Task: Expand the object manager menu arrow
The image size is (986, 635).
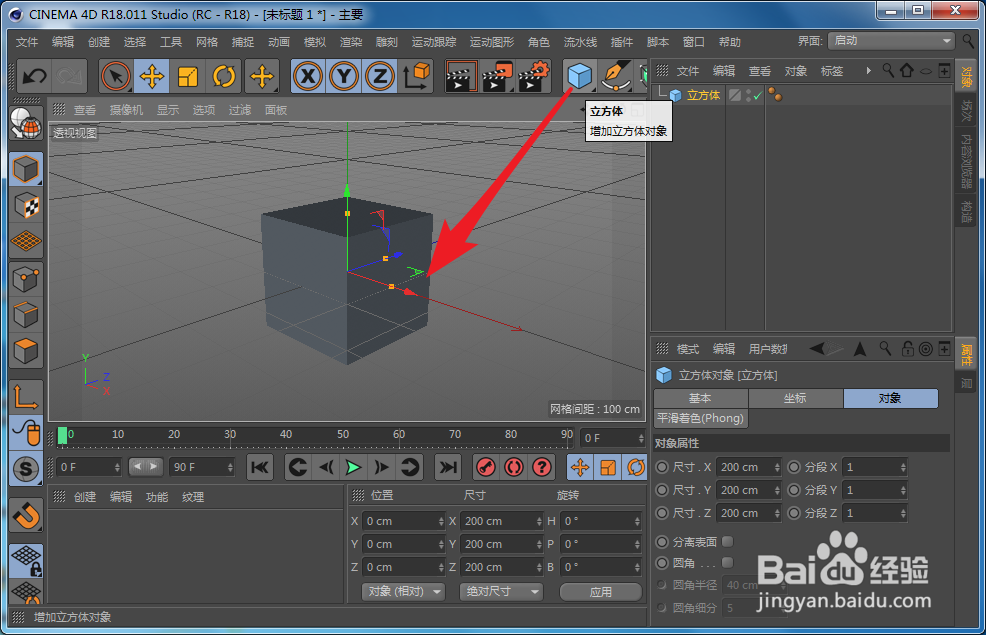Action: [868, 71]
